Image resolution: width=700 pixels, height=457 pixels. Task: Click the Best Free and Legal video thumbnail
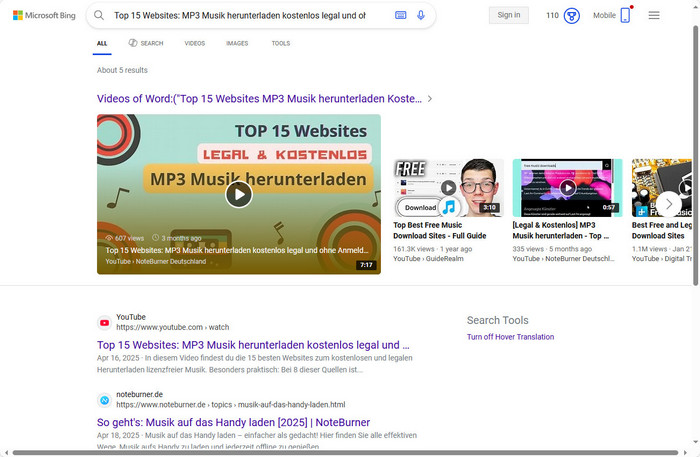pos(662,188)
